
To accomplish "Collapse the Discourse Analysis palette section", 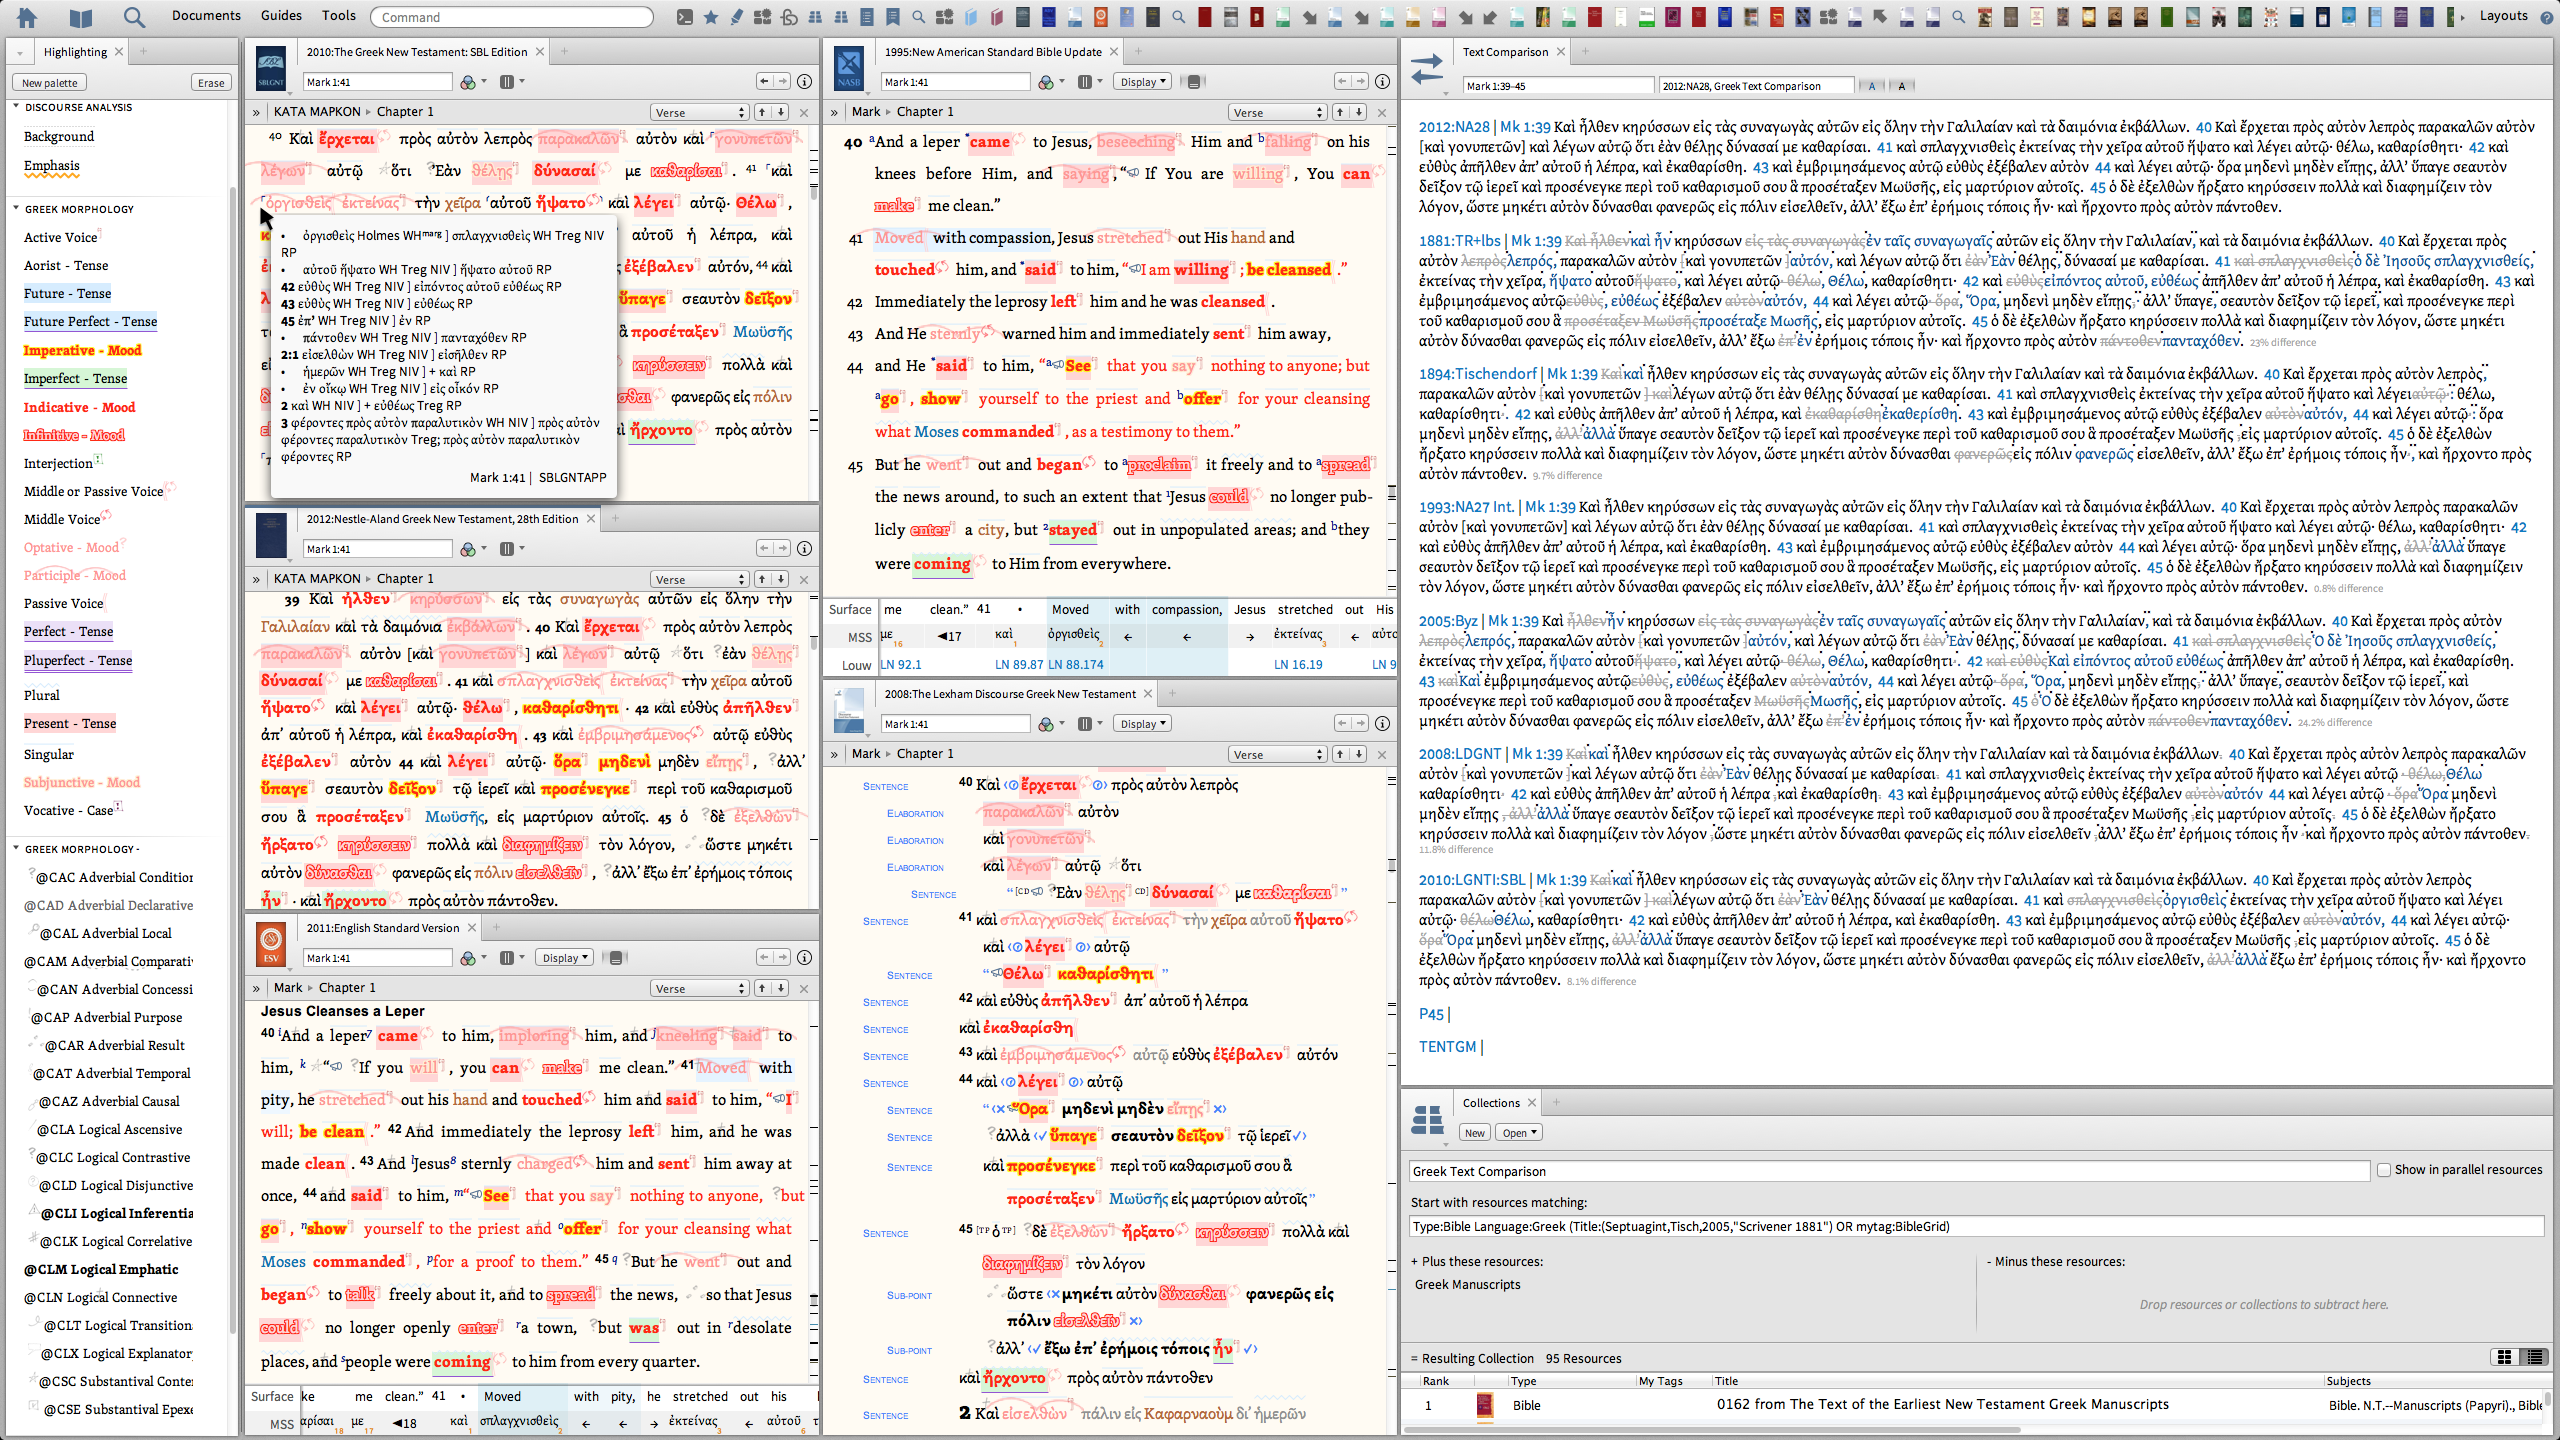I will 16,107.
